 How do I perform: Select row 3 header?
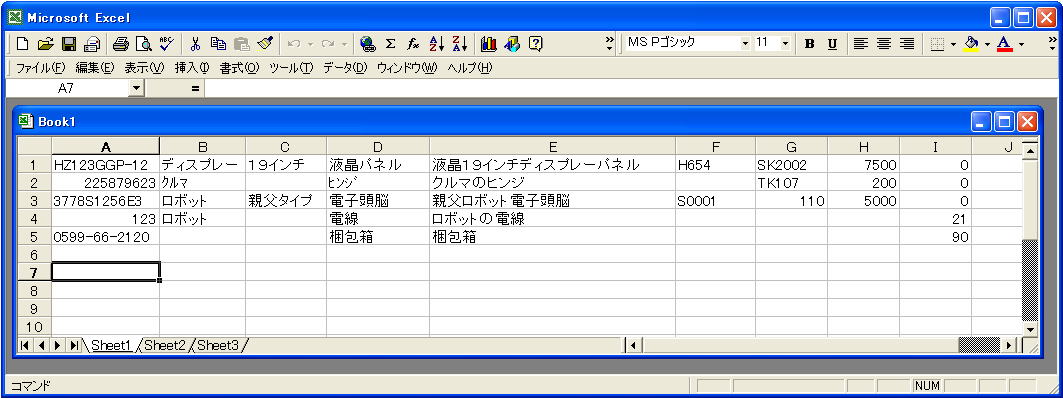click(x=33, y=201)
